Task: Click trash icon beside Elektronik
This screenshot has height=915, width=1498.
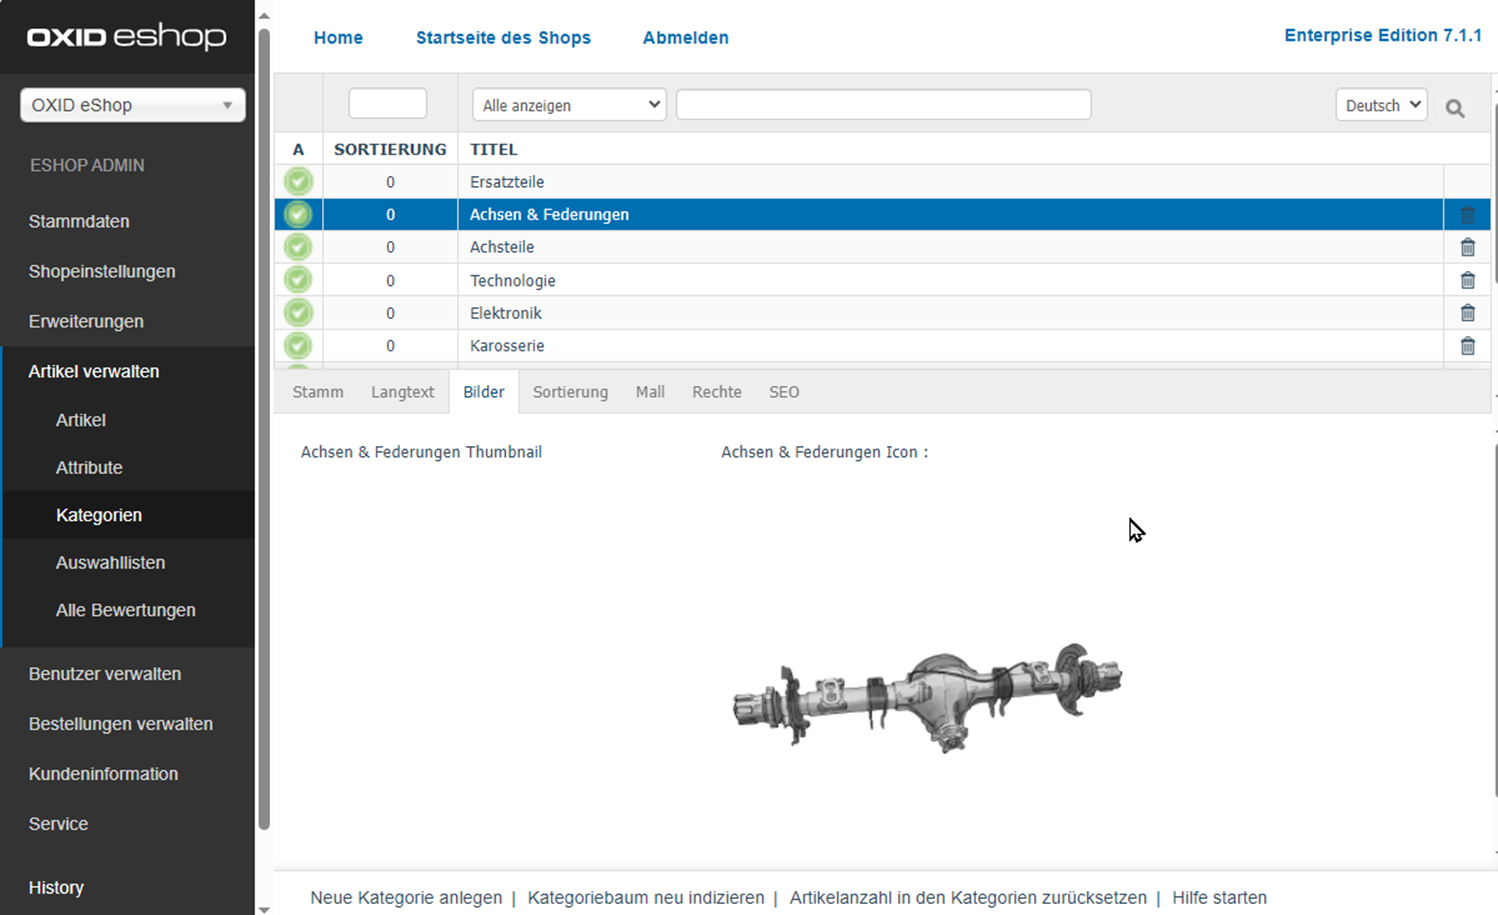Action: 1467,313
